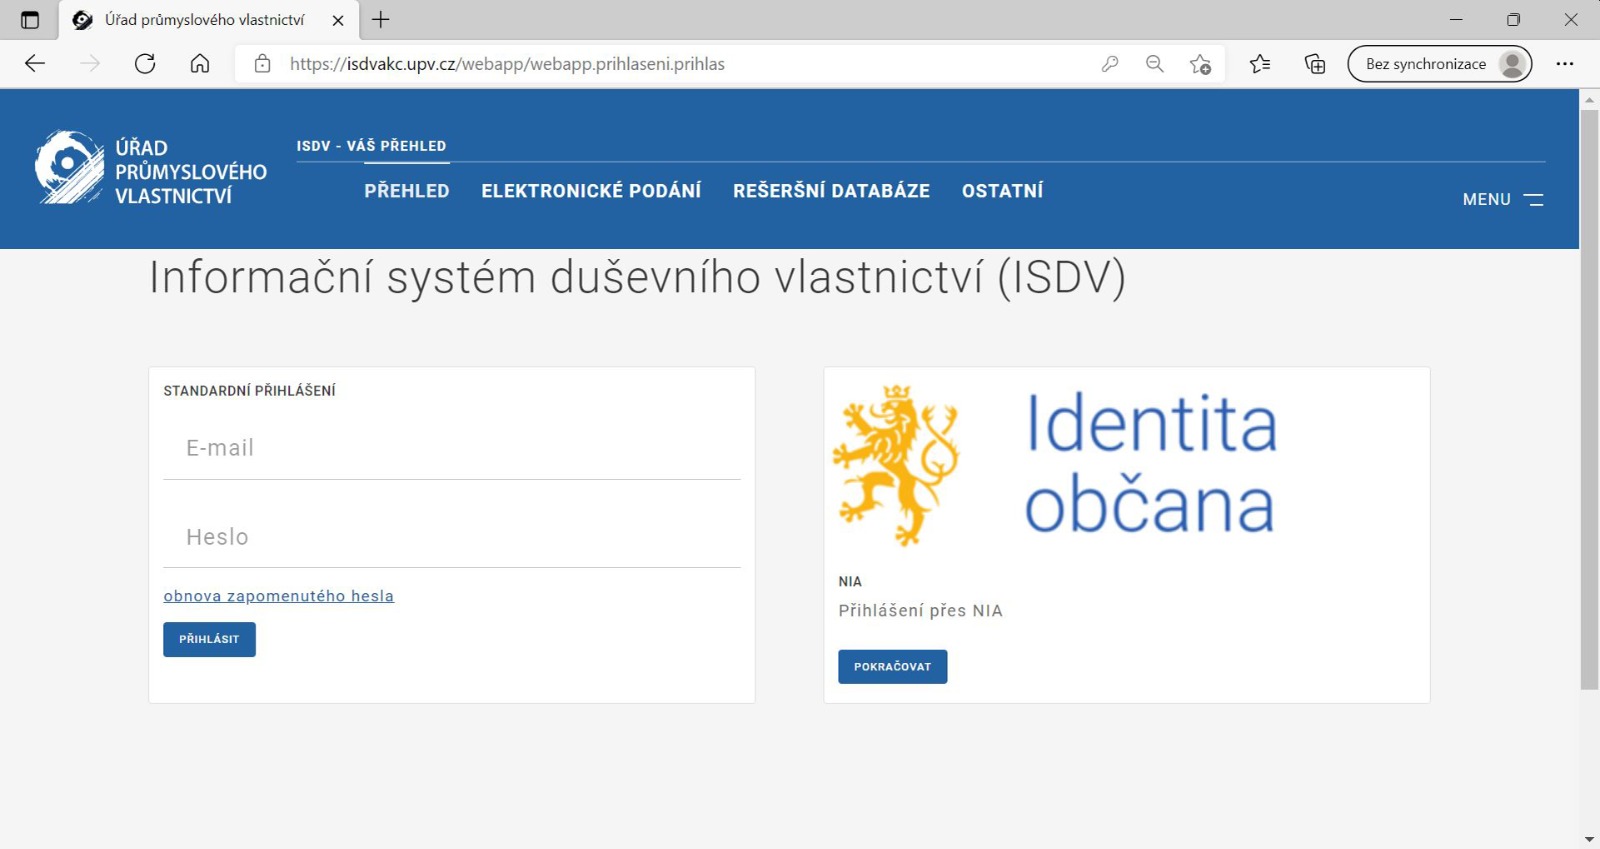
Task: Click the Heslo password field
Action: 452,538
